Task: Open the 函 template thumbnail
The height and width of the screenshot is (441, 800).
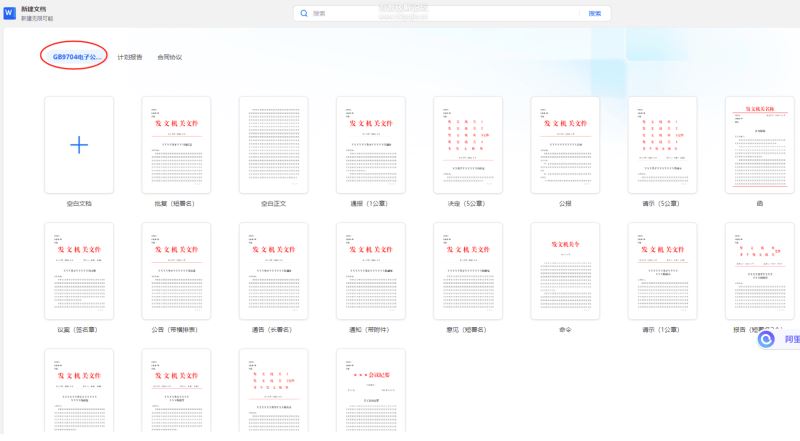Action: (759, 144)
